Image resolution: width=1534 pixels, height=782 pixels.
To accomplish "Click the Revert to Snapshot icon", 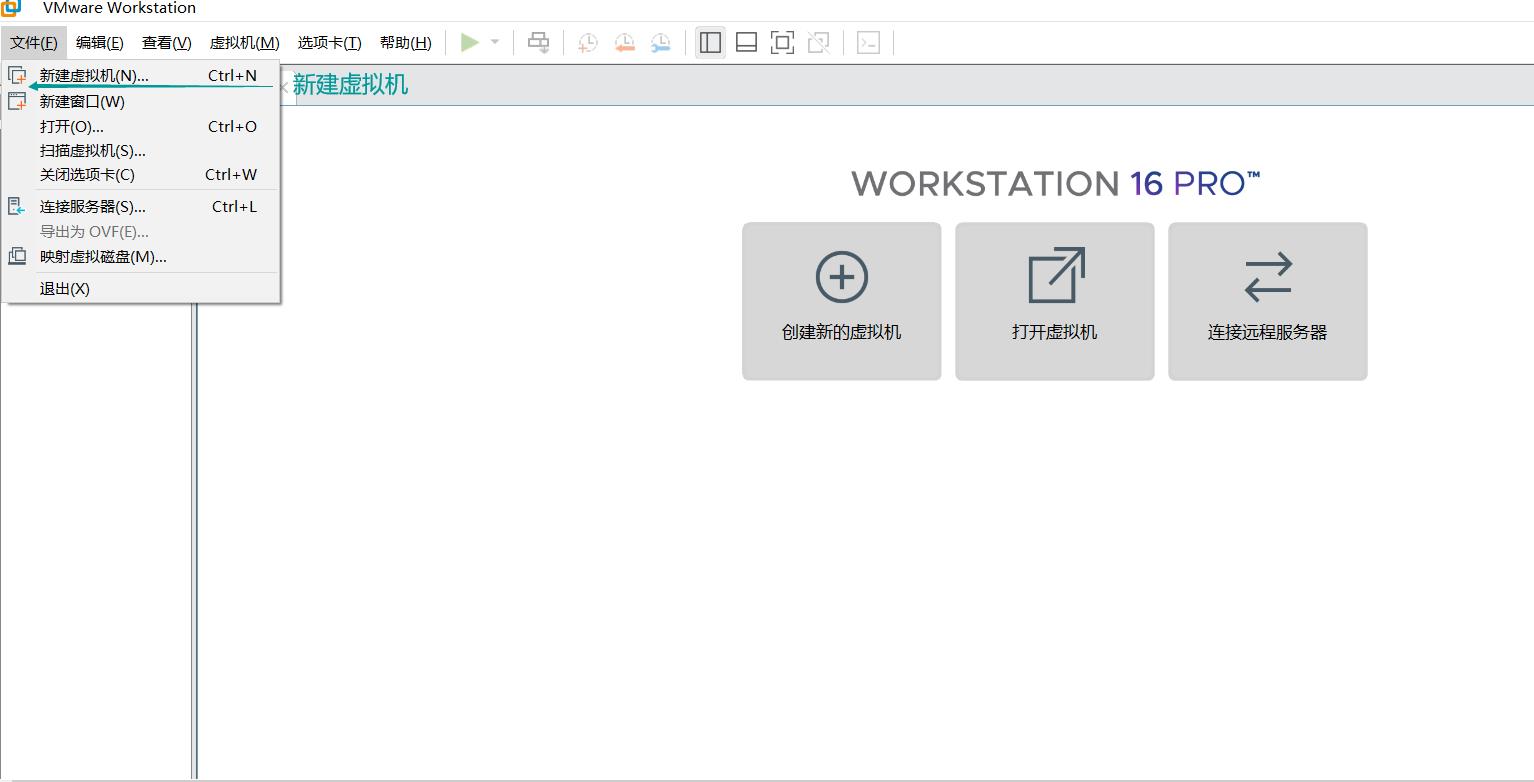I will pyautogui.click(x=624, y=42).
